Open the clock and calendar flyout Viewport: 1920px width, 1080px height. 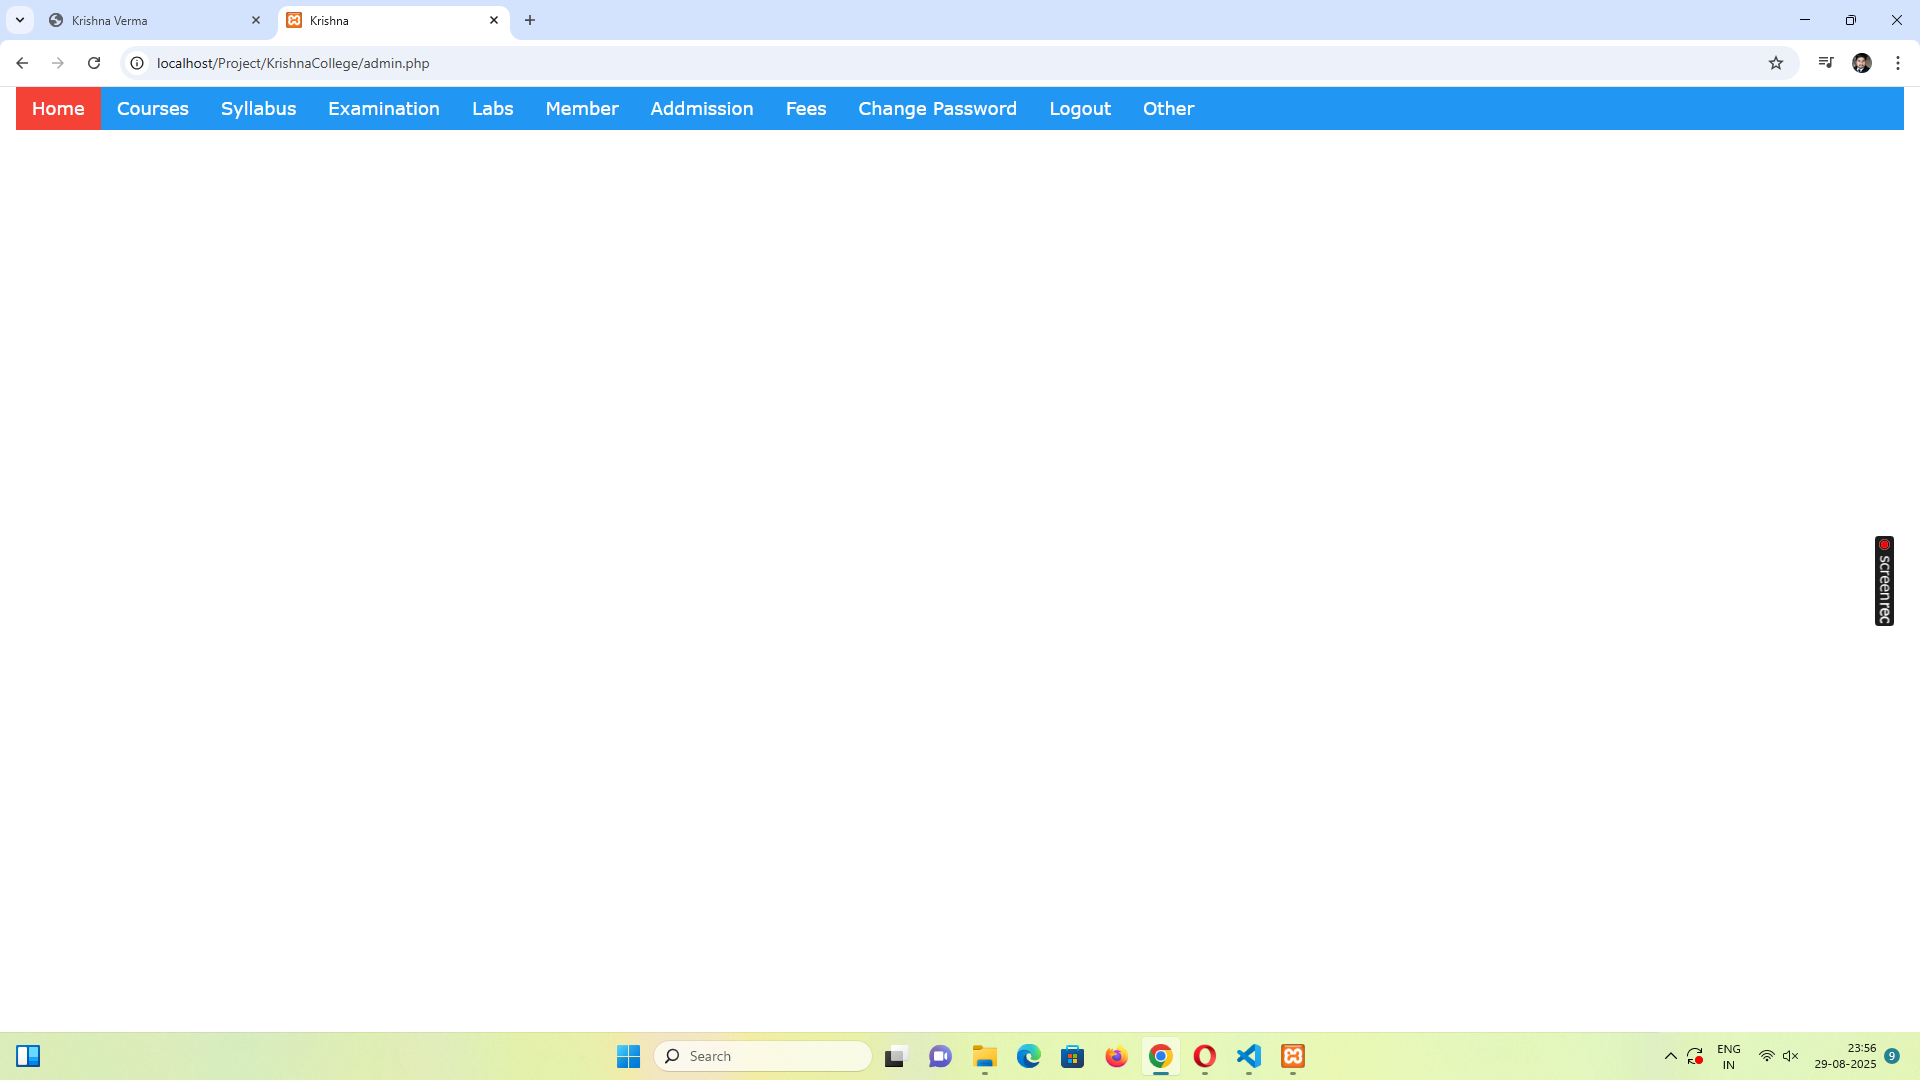pos(1845,1056)
